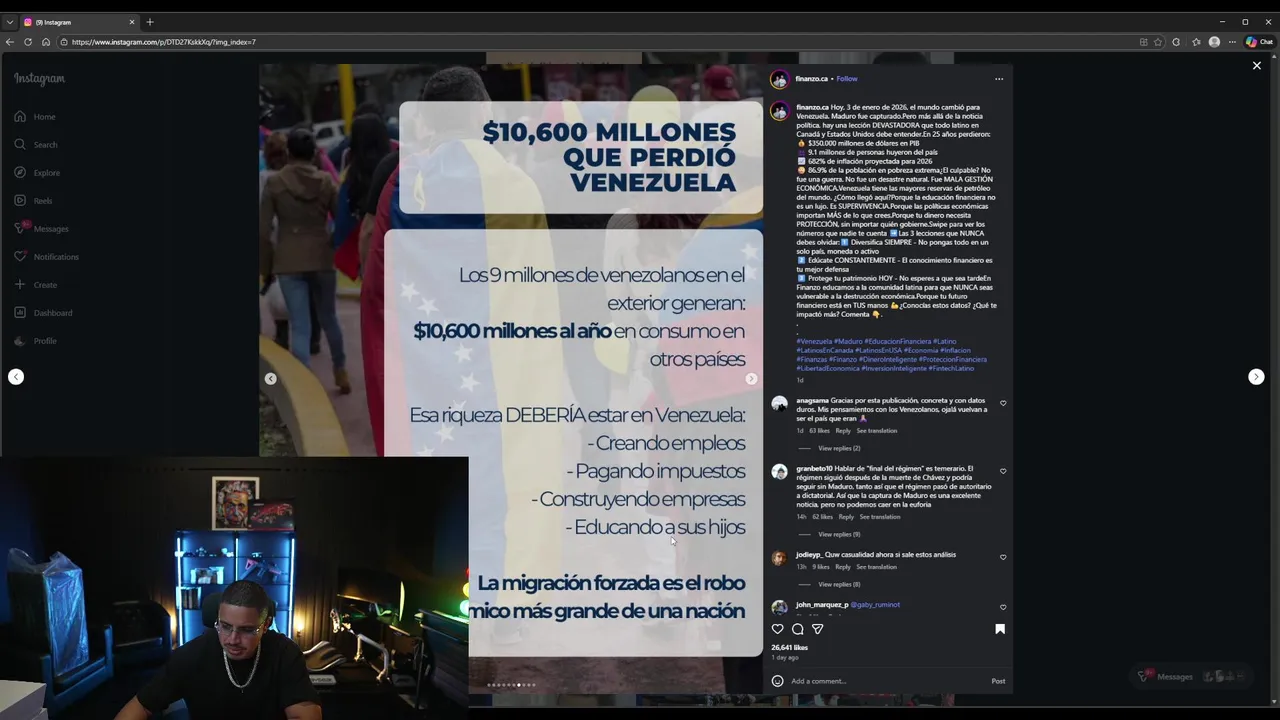Go to the previous post

click(16, 377)
